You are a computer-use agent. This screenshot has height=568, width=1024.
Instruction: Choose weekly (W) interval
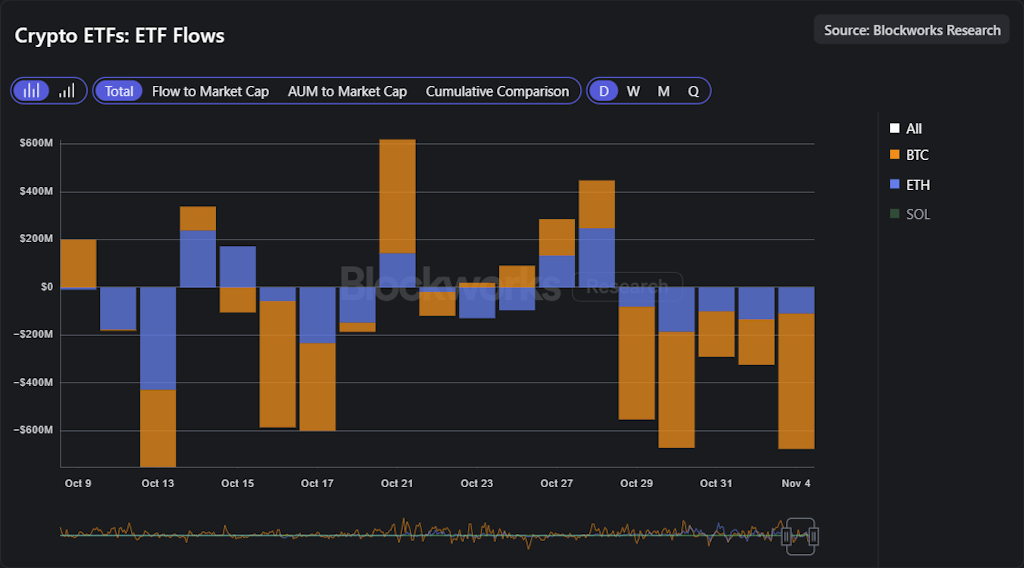(x=633, y=91)
